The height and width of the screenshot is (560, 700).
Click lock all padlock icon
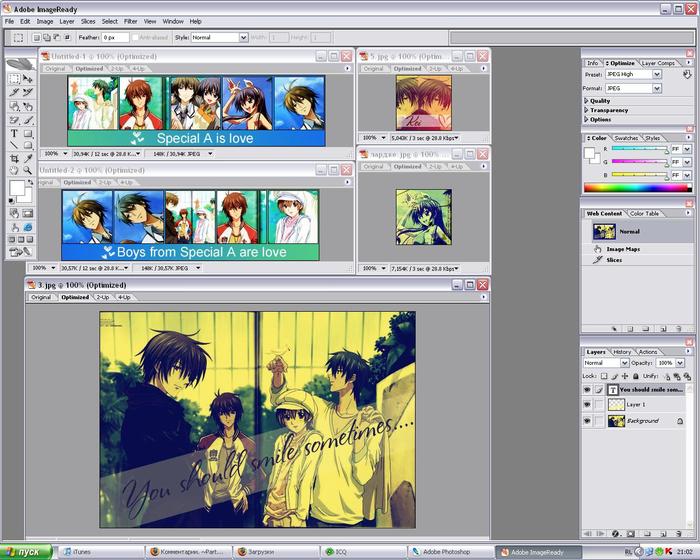(636, 376)
